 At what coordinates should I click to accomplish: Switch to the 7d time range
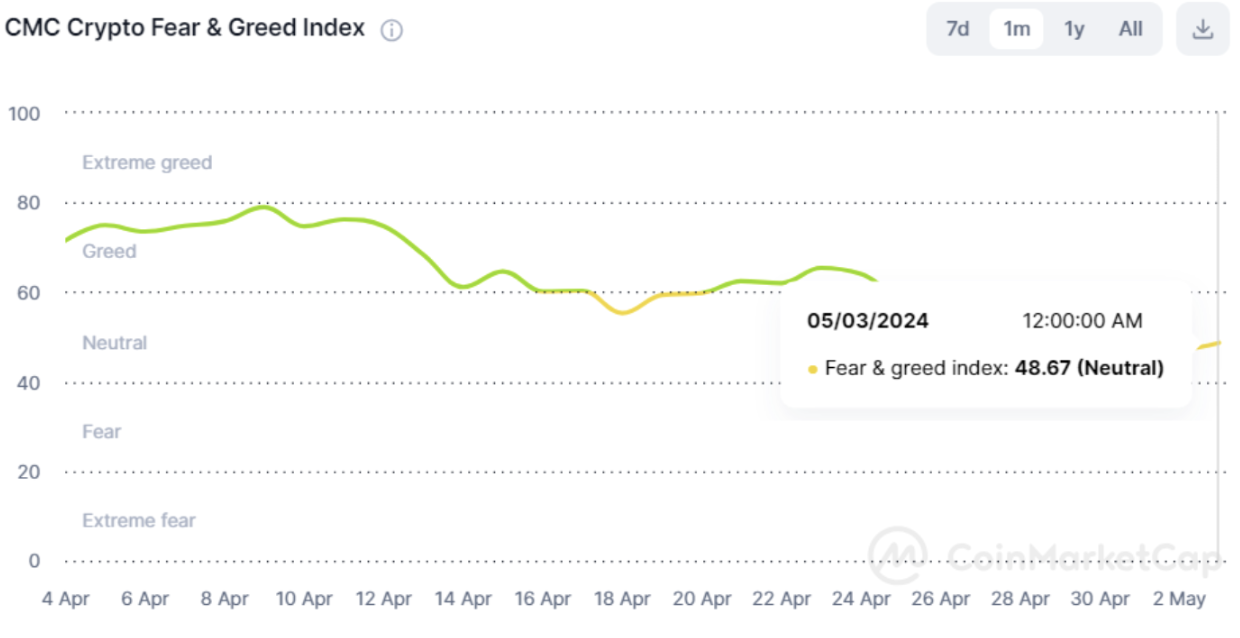tap(958, 29)
